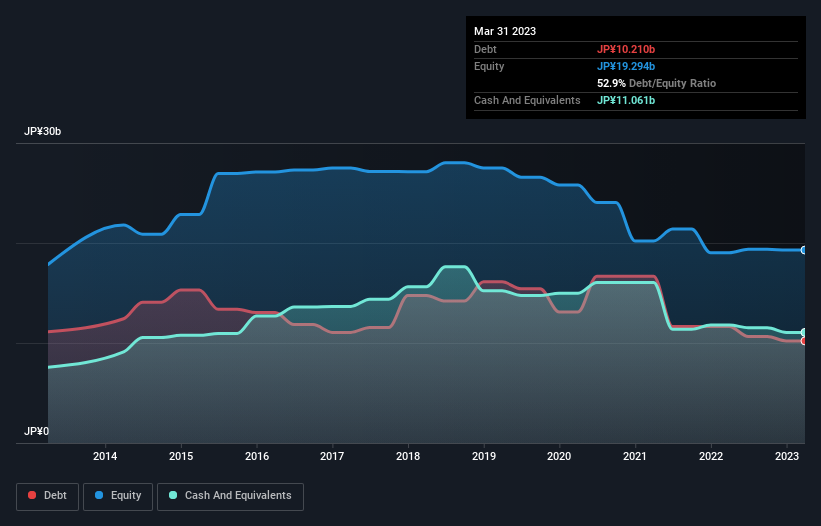Screen dimensions: 821x526
Task: Click the 2020 x-axis label
Action: (559, 456)
